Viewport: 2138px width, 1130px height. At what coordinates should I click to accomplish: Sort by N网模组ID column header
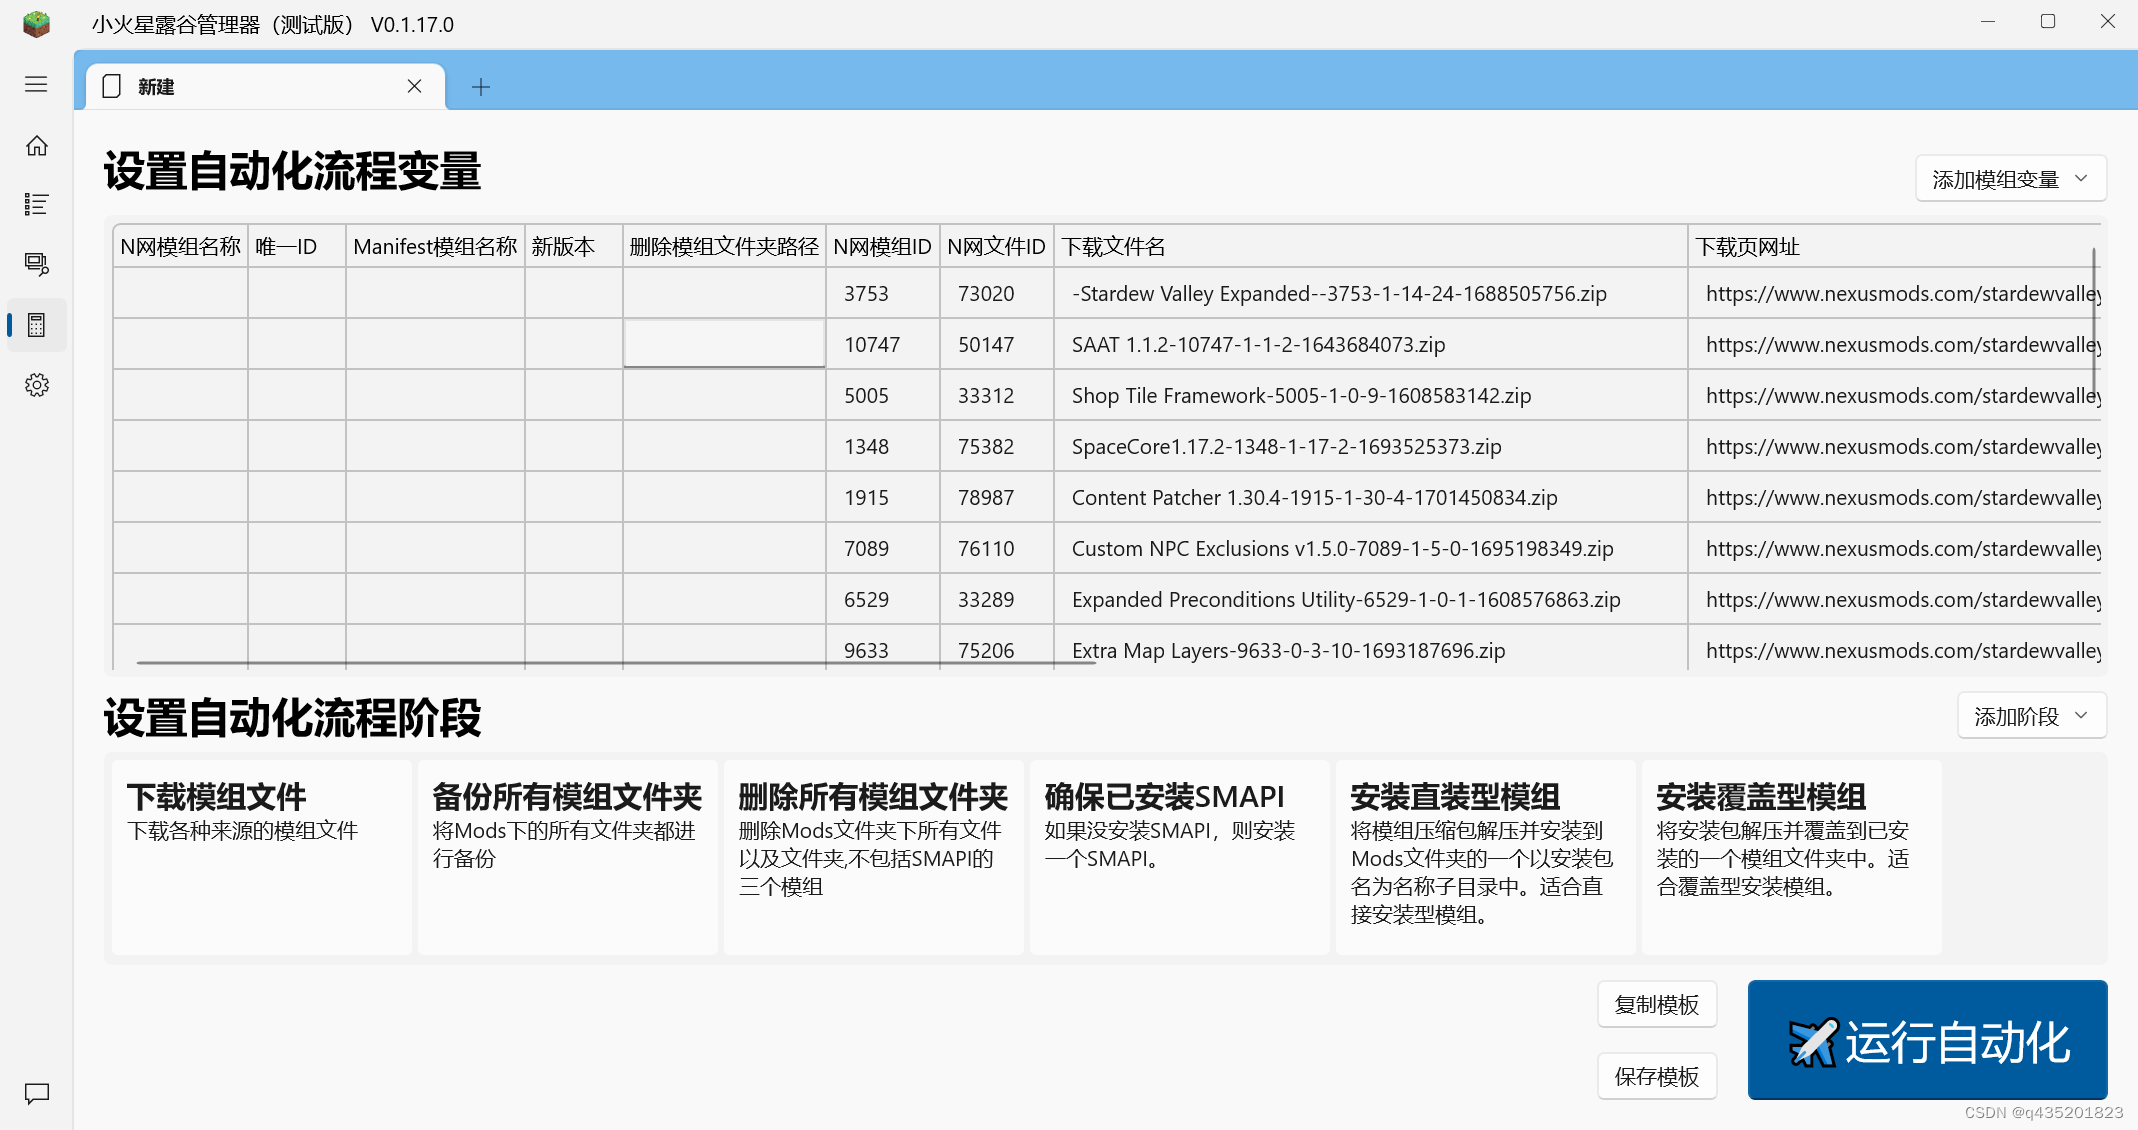click(882, 247)
